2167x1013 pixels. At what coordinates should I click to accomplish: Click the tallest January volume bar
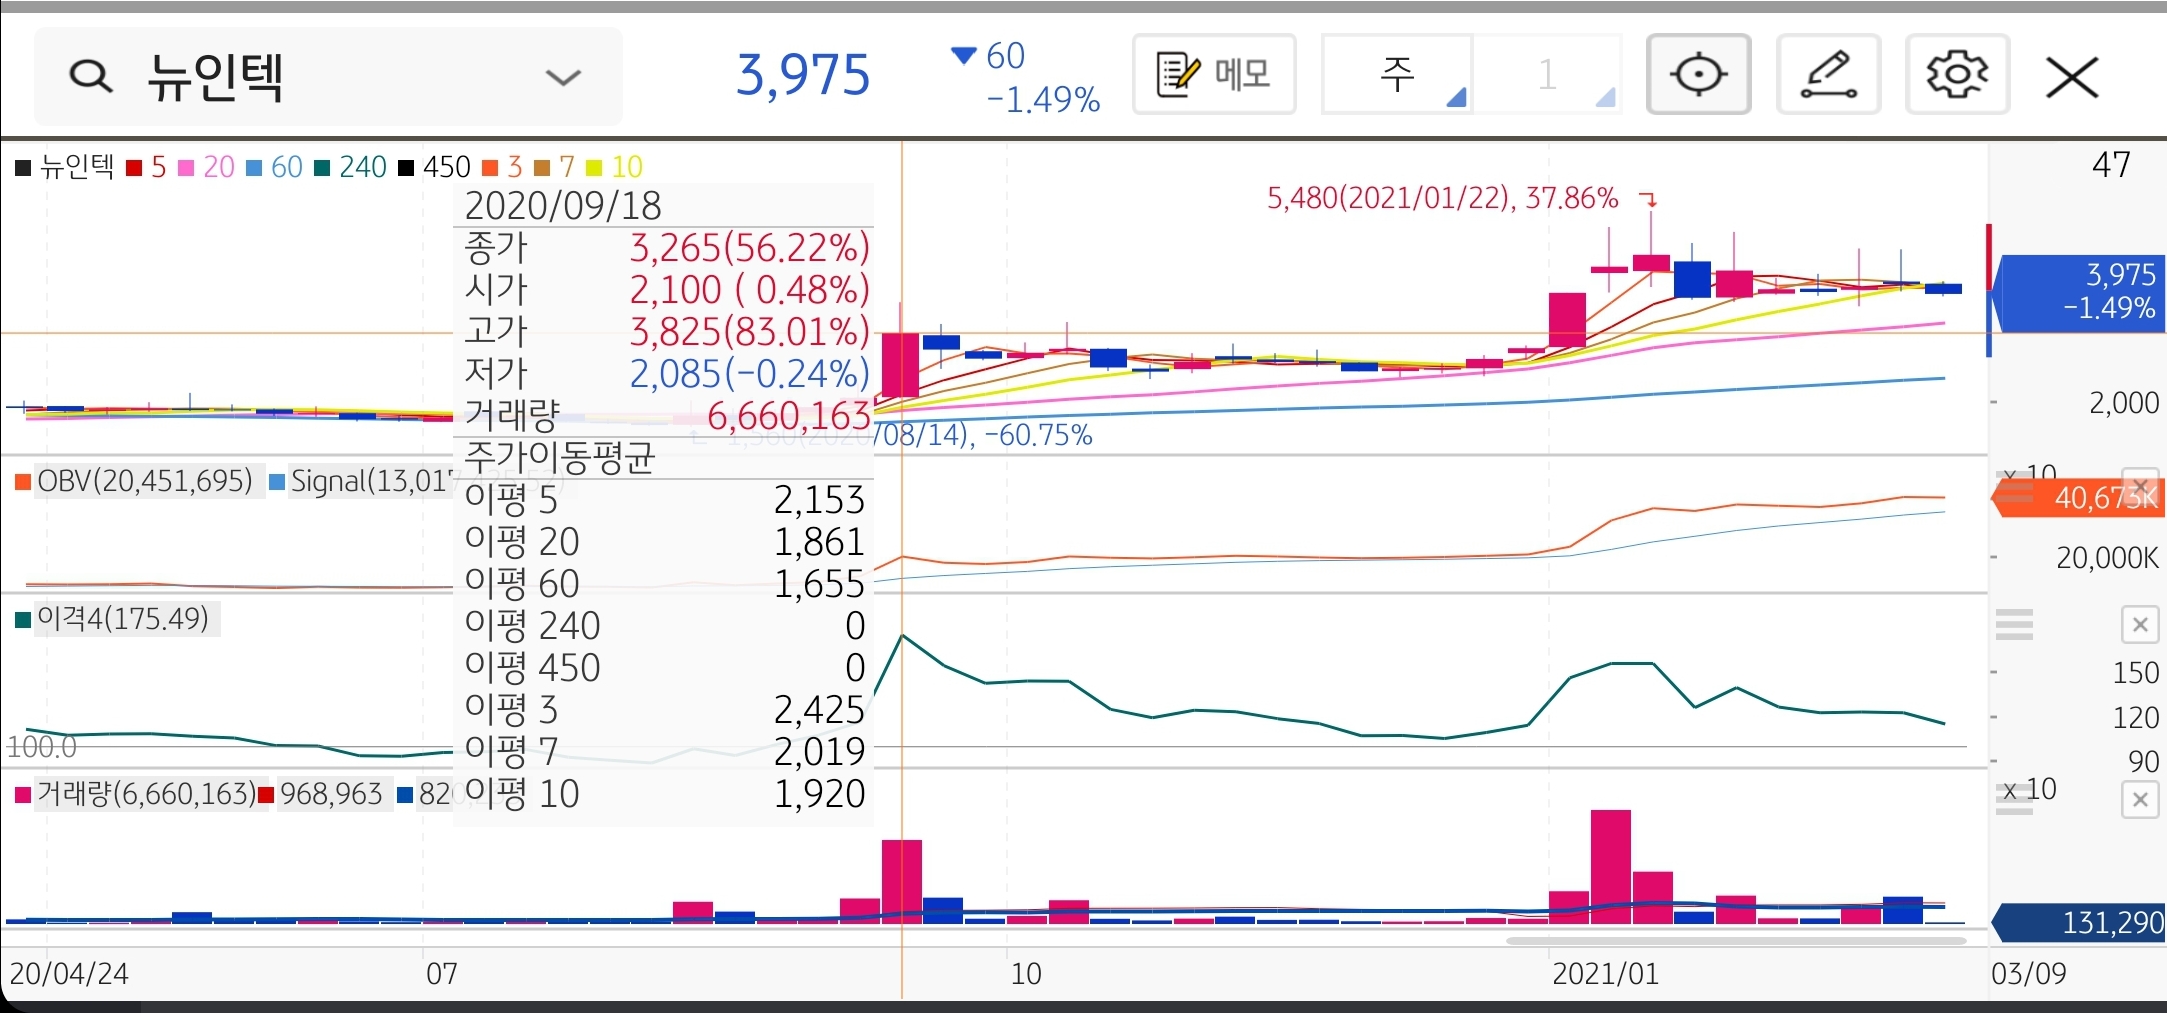(x=1611, y=866)
